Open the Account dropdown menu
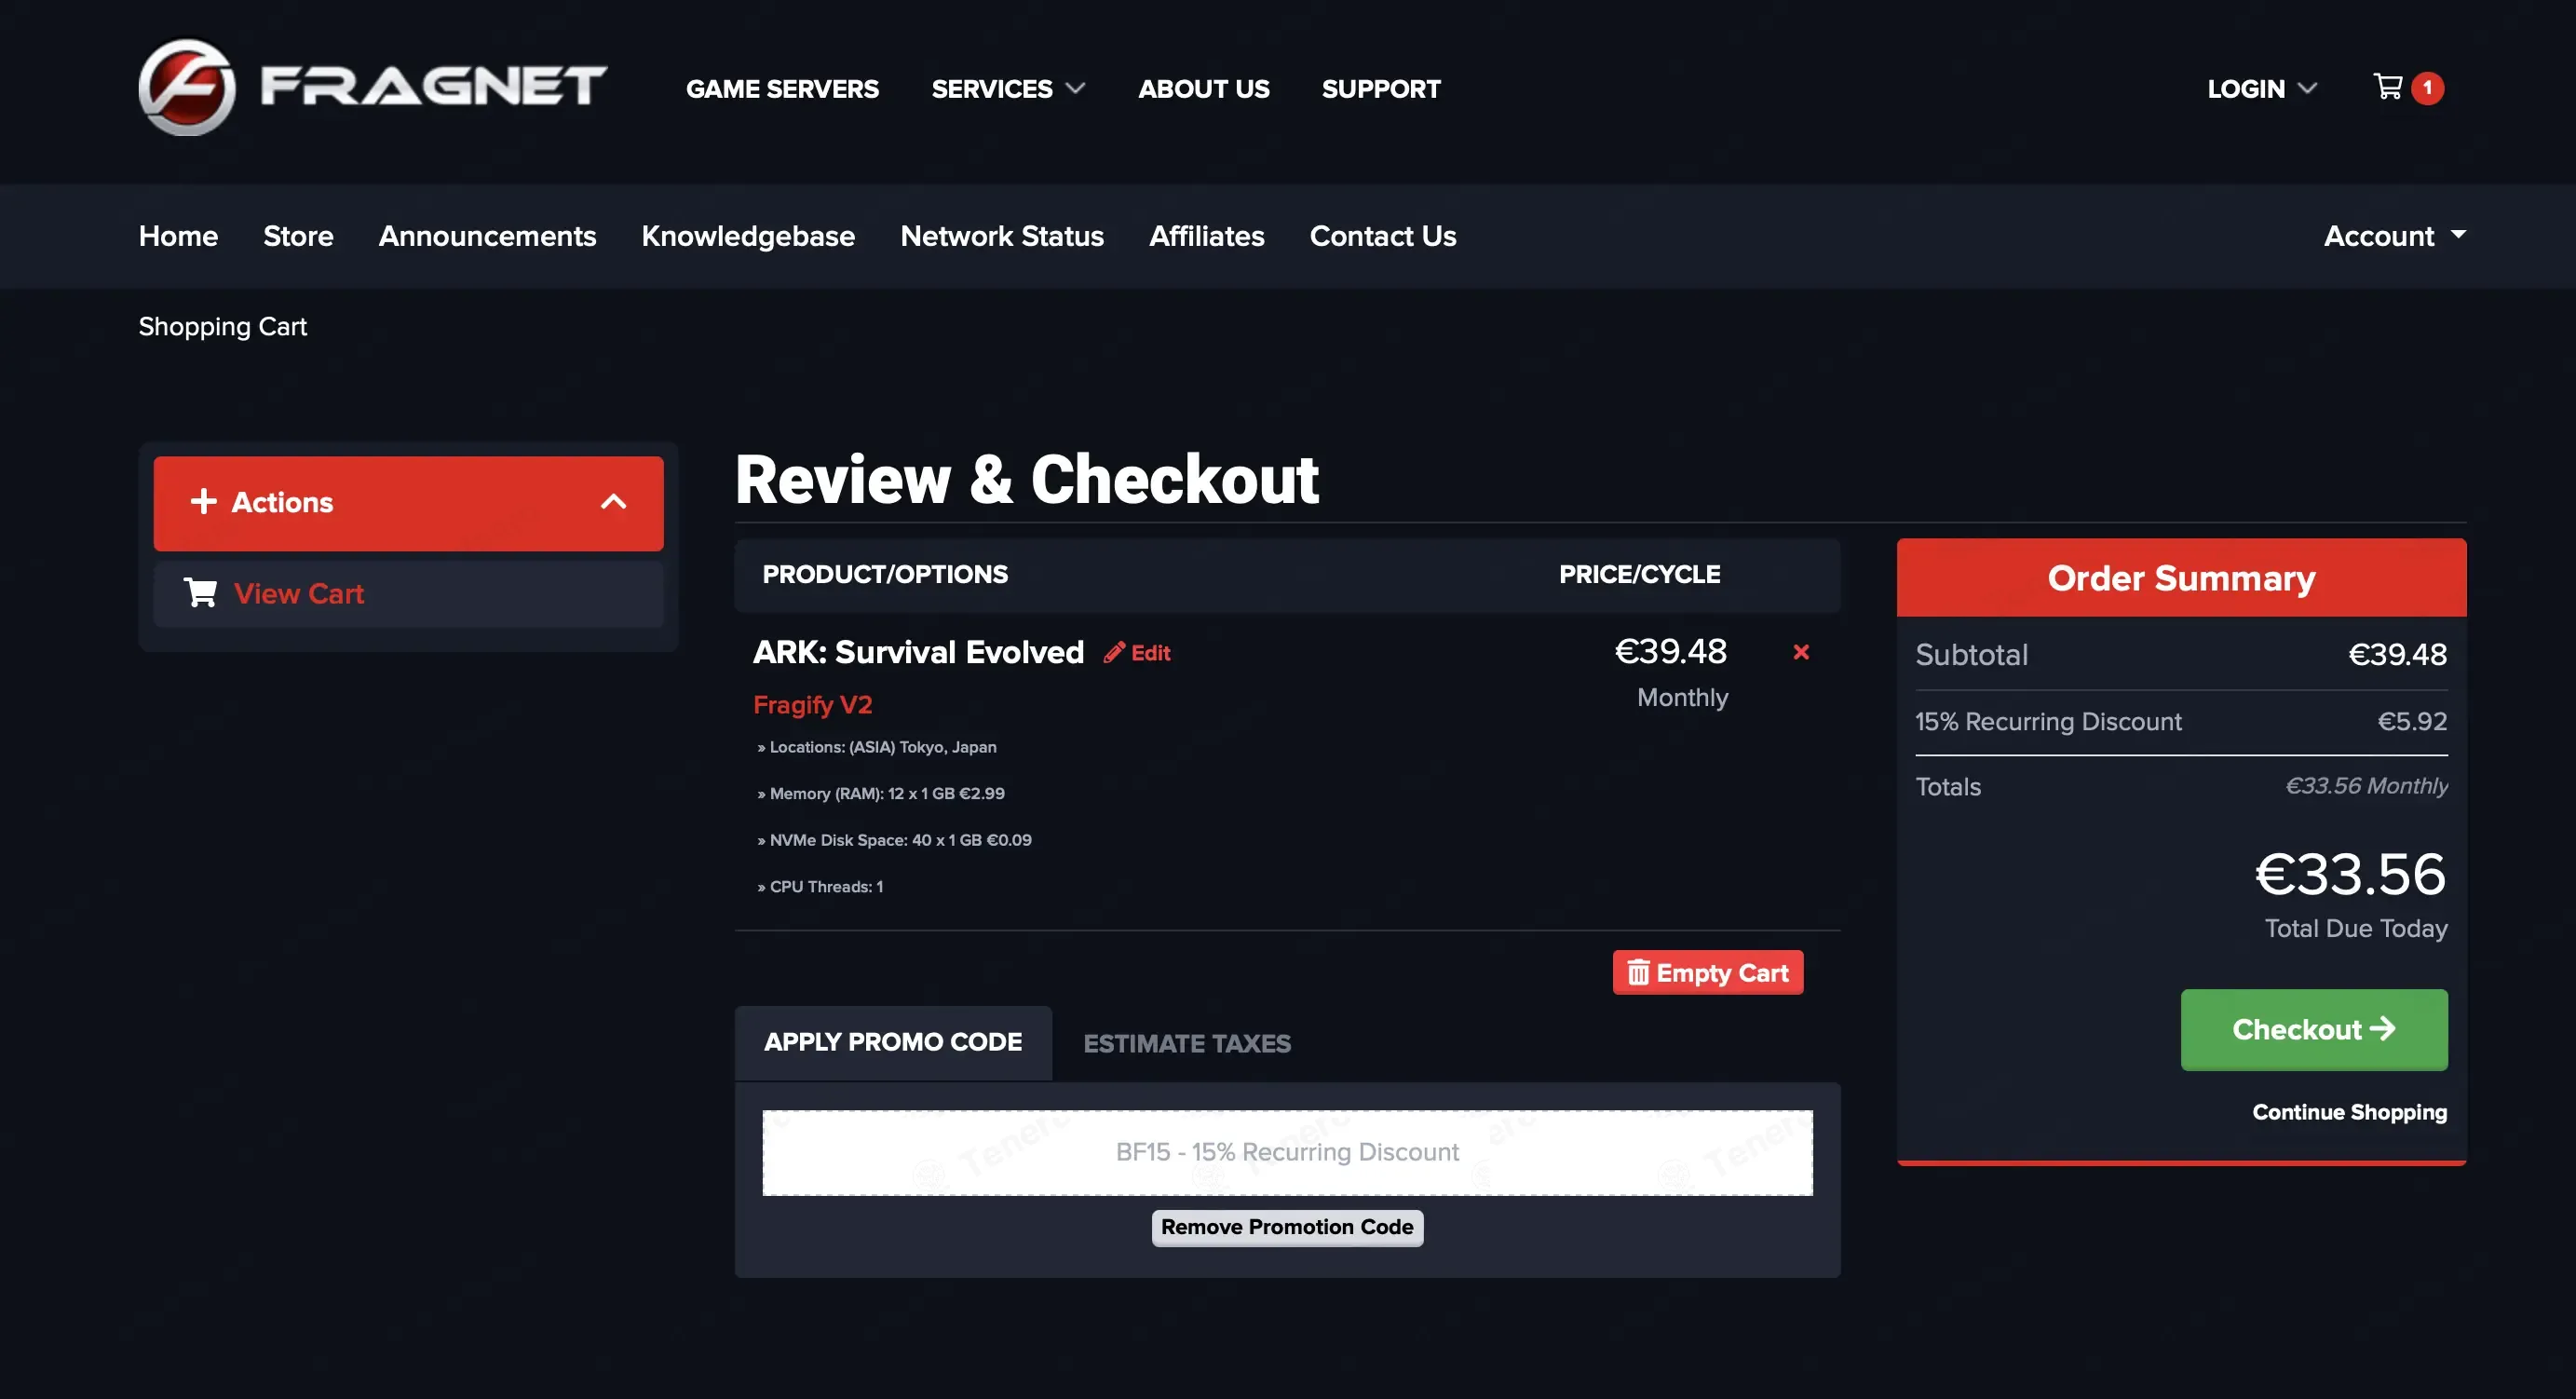Viewport: 2576px width, 1399px height. click(2394, 236)
